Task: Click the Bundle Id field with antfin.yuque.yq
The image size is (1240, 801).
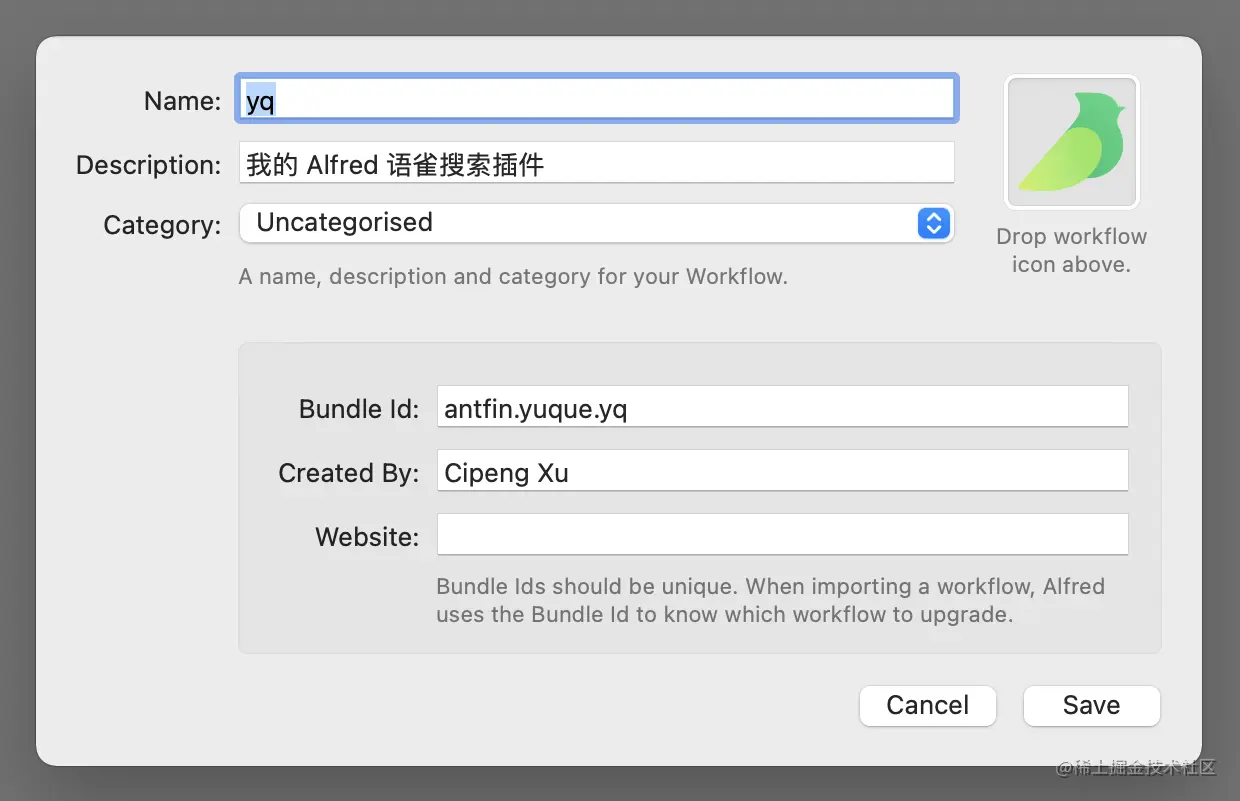Action: click(x=783, y=407)
